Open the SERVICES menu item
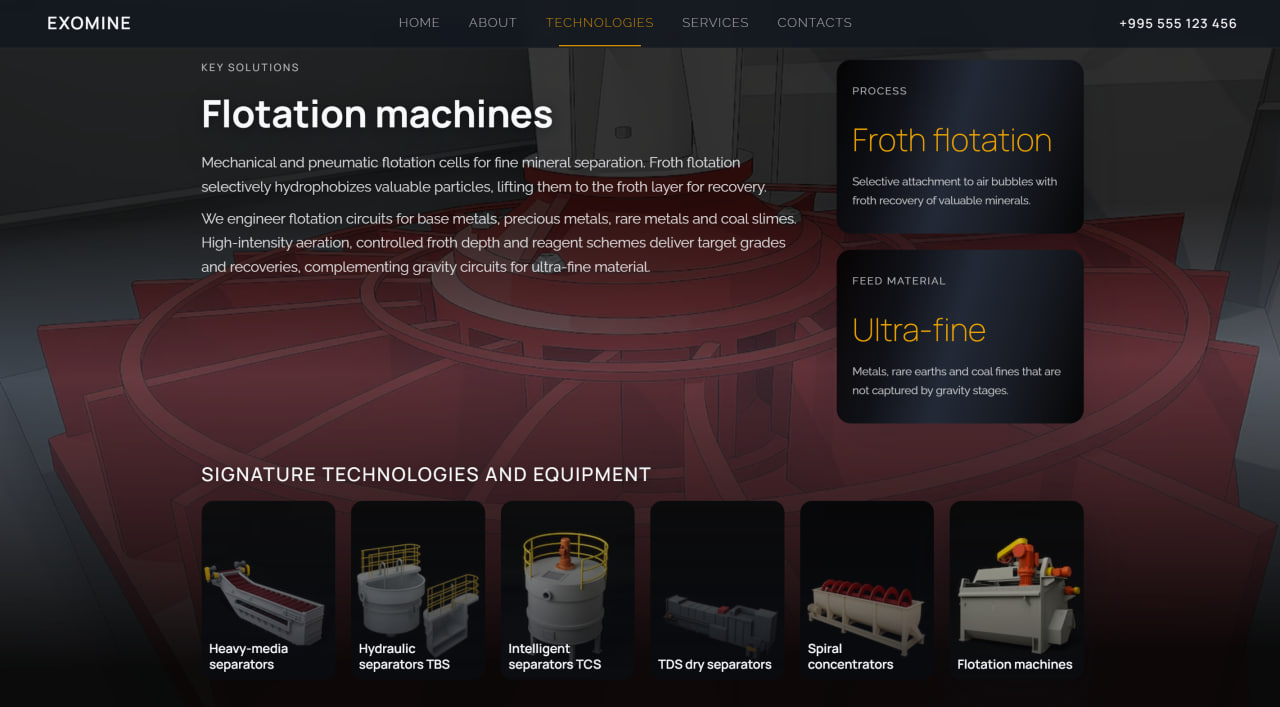1280x707 pixels. pos(715,22)
